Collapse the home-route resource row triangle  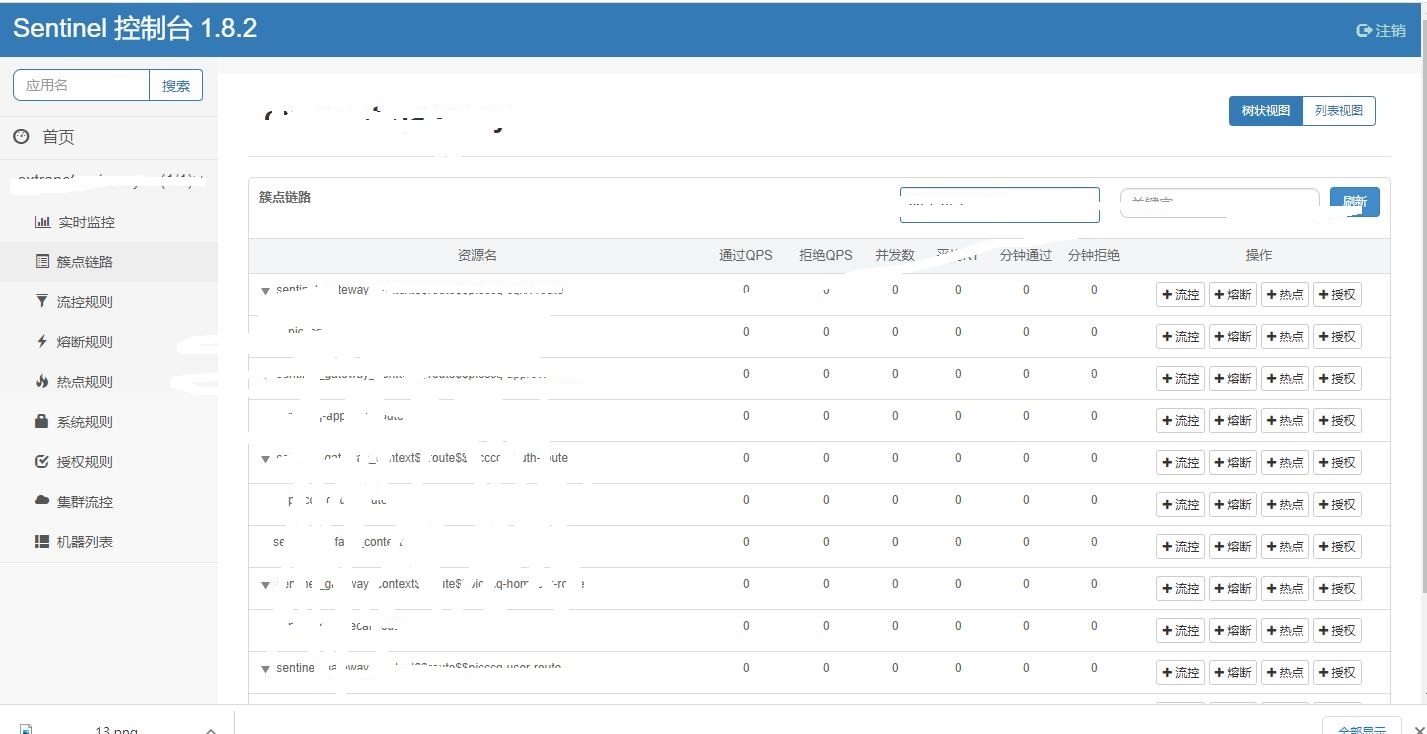point(265,585)
